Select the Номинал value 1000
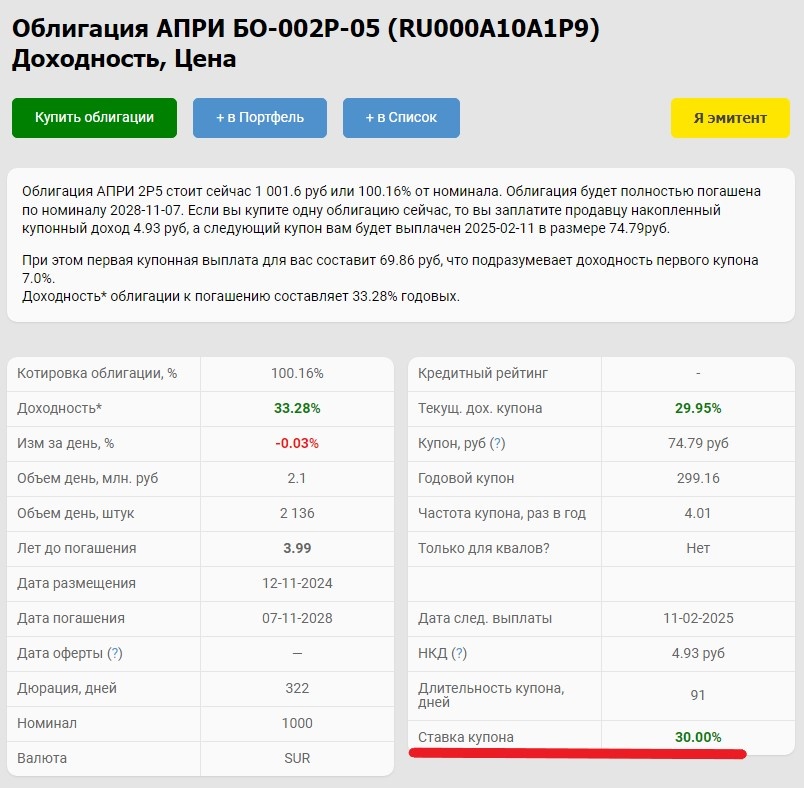The width and height of the screenshot is (804, 788). [x=297, y=723]
